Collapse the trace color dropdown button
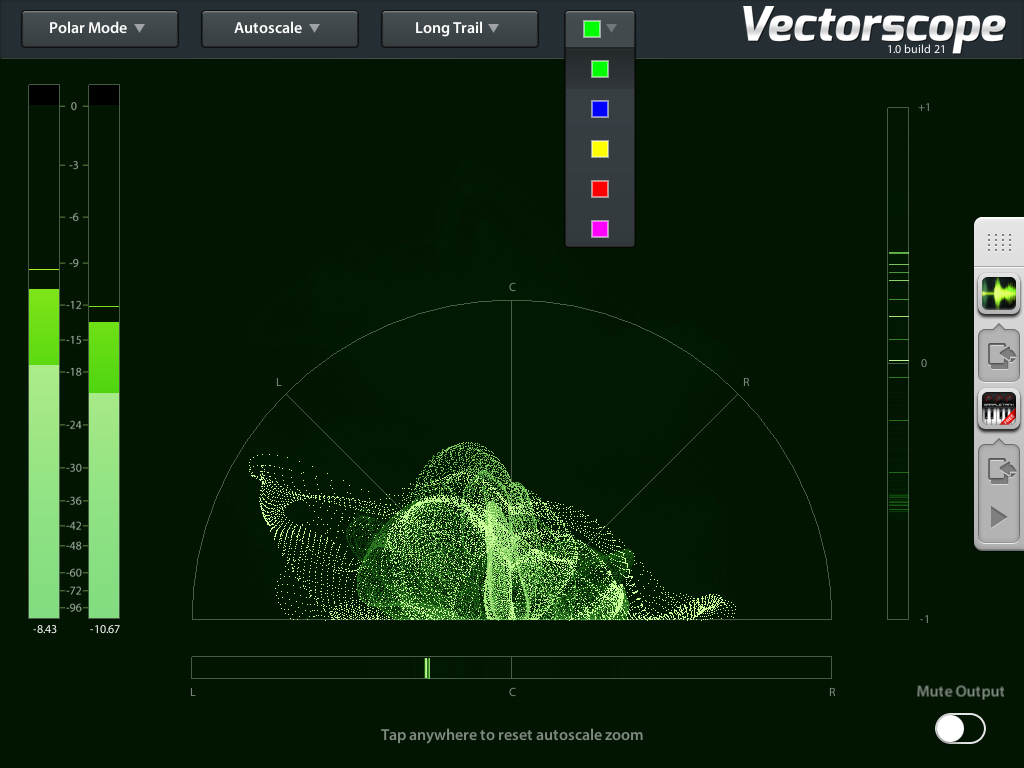Screen dimensions: 1024x768 click(600, 29)
